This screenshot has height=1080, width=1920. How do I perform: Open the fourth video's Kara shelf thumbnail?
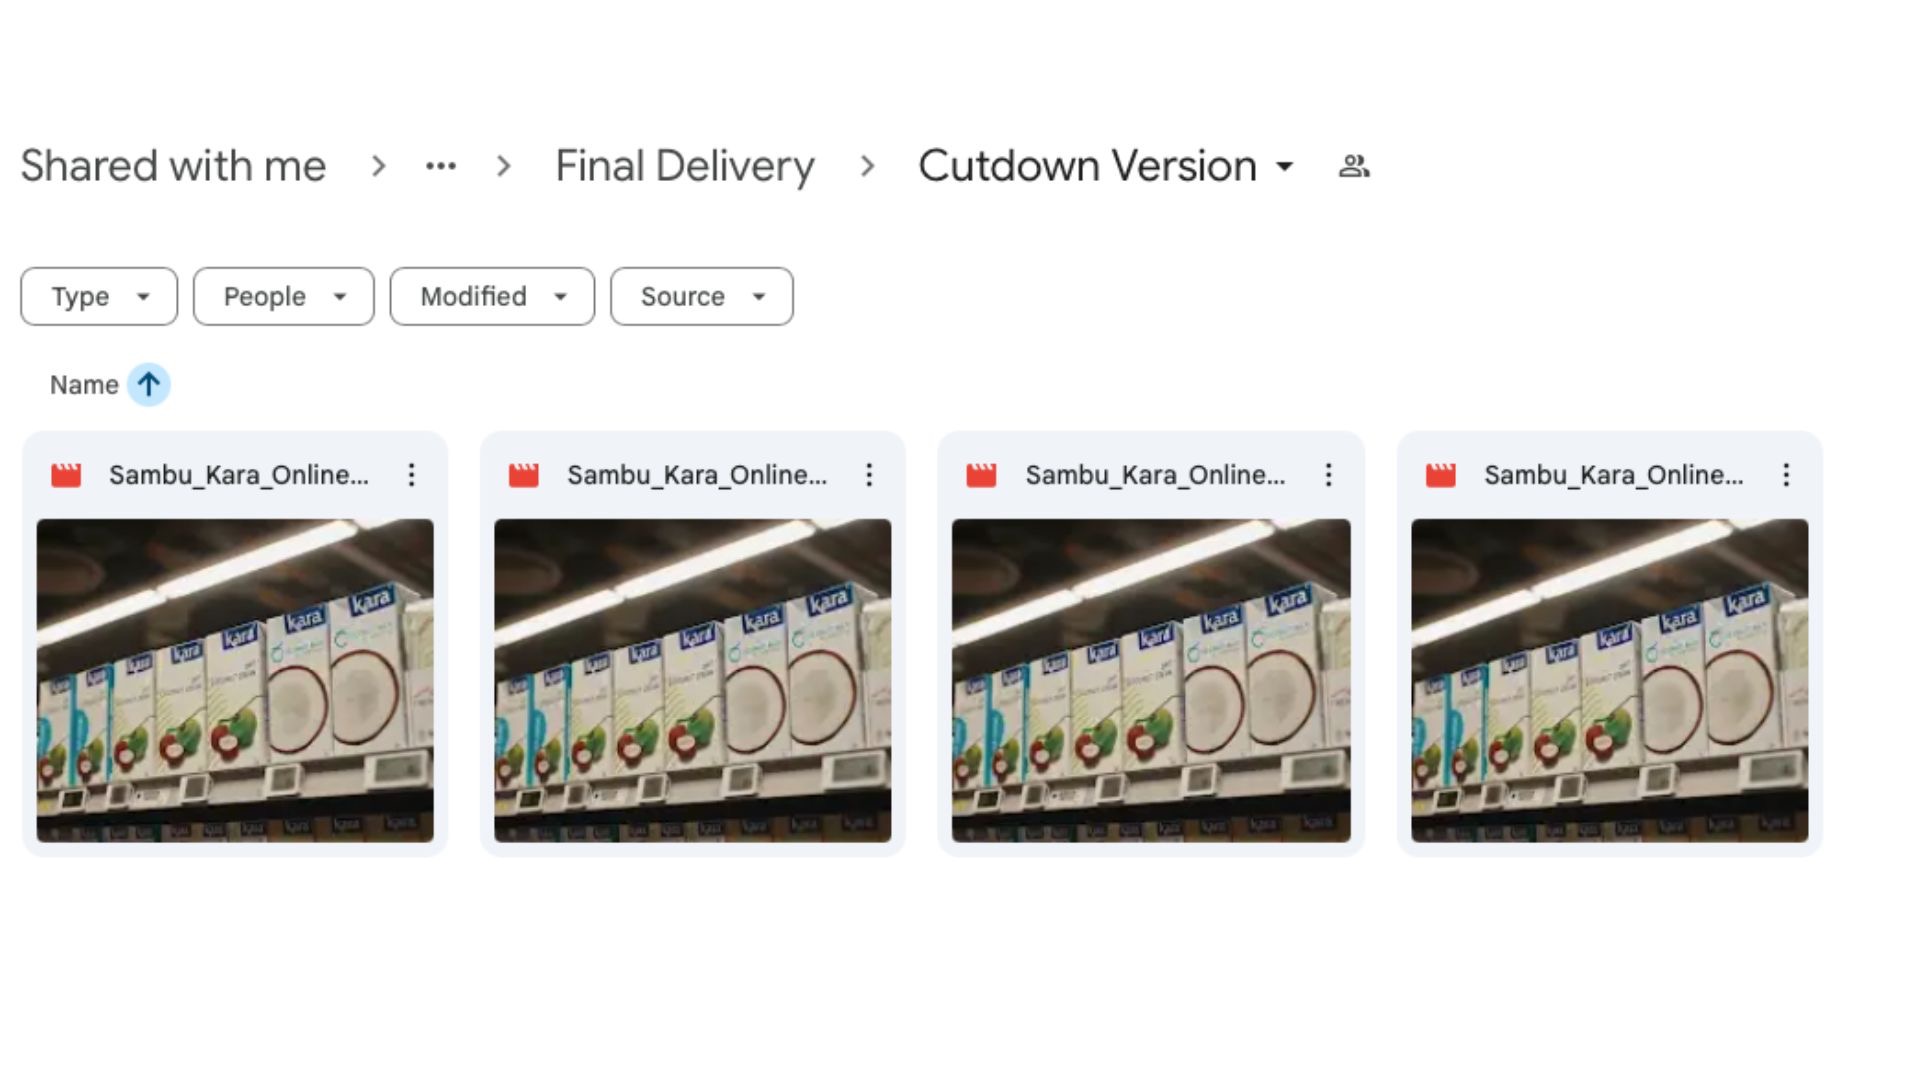pos(1610,680)
